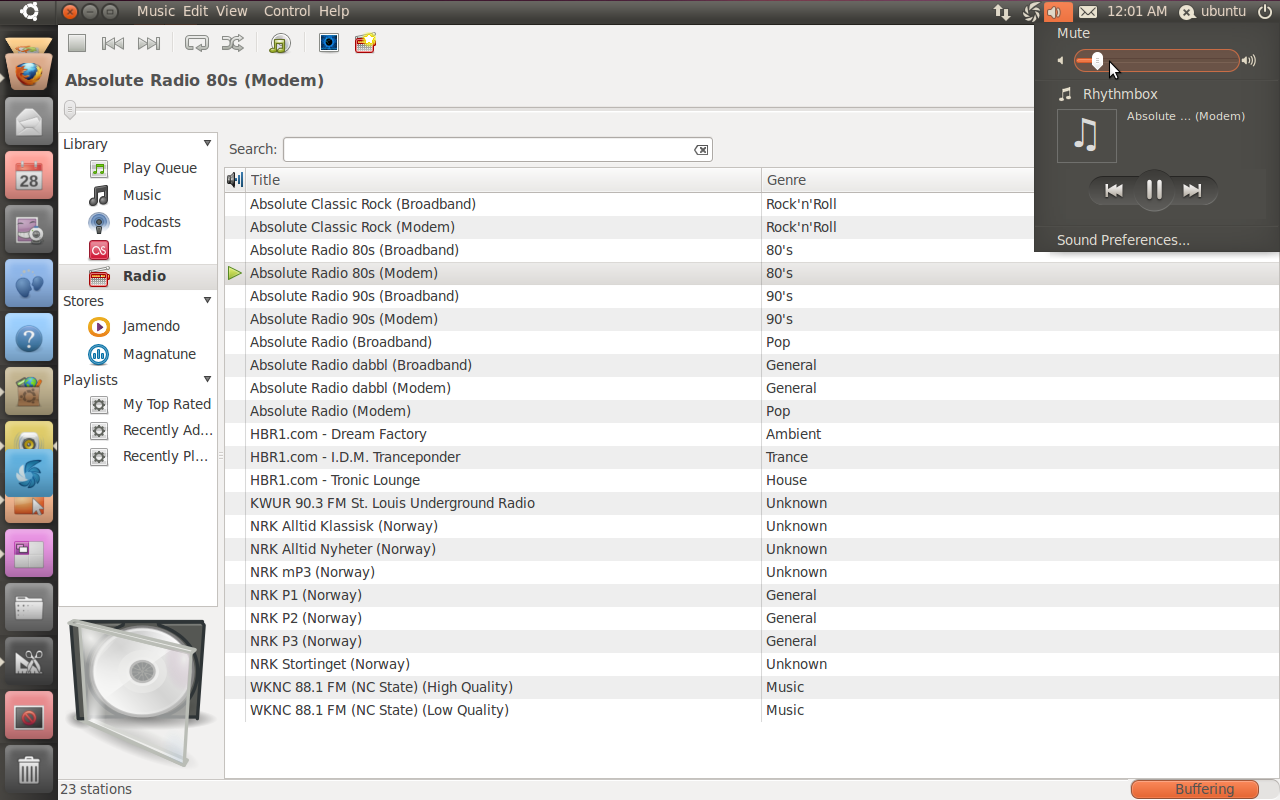
Task: Open the calendar app in the launcher
Action: point(29,176)
